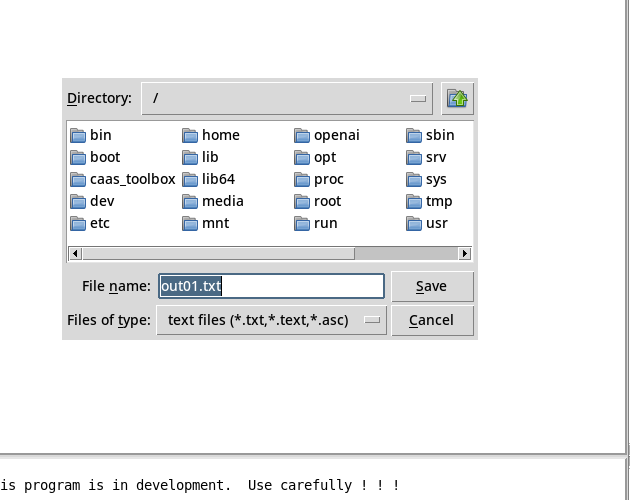Go up to the parent directory
Viewport: 630px width, 500px height.
pyautogui.click(x=457, y=98)
